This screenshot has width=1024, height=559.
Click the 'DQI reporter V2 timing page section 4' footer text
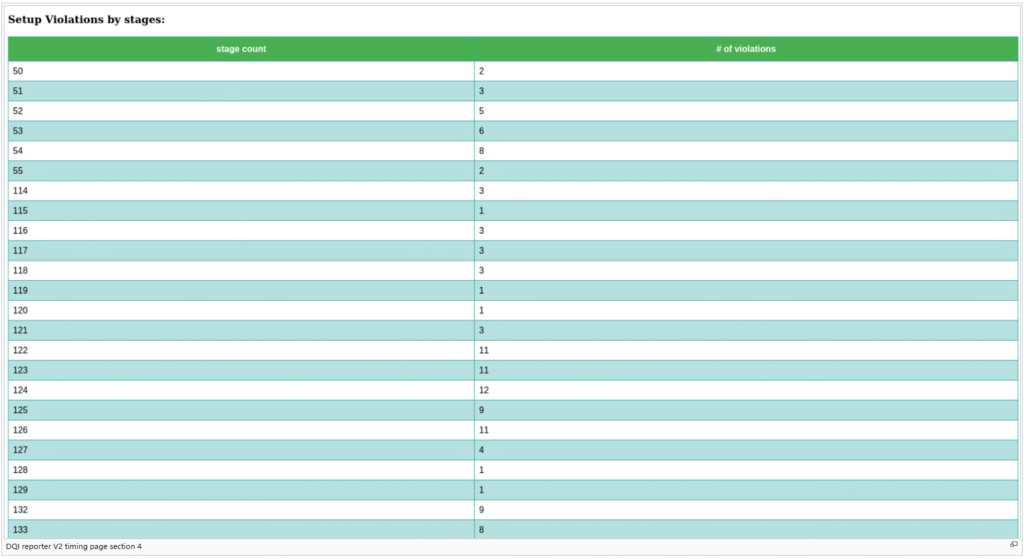pos(74,547)
